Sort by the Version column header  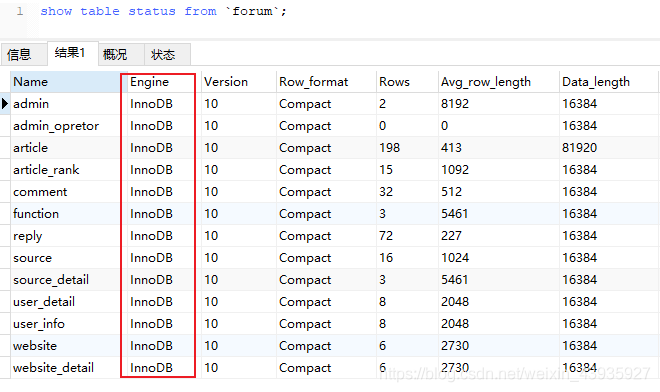coord(239,82)
